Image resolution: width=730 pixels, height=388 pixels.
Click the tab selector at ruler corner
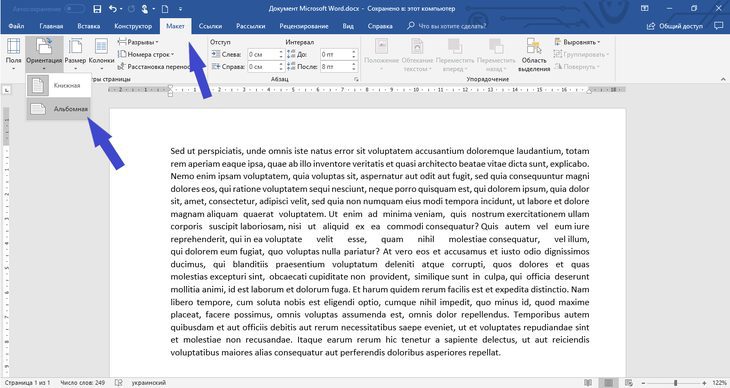tap(7, 89)
